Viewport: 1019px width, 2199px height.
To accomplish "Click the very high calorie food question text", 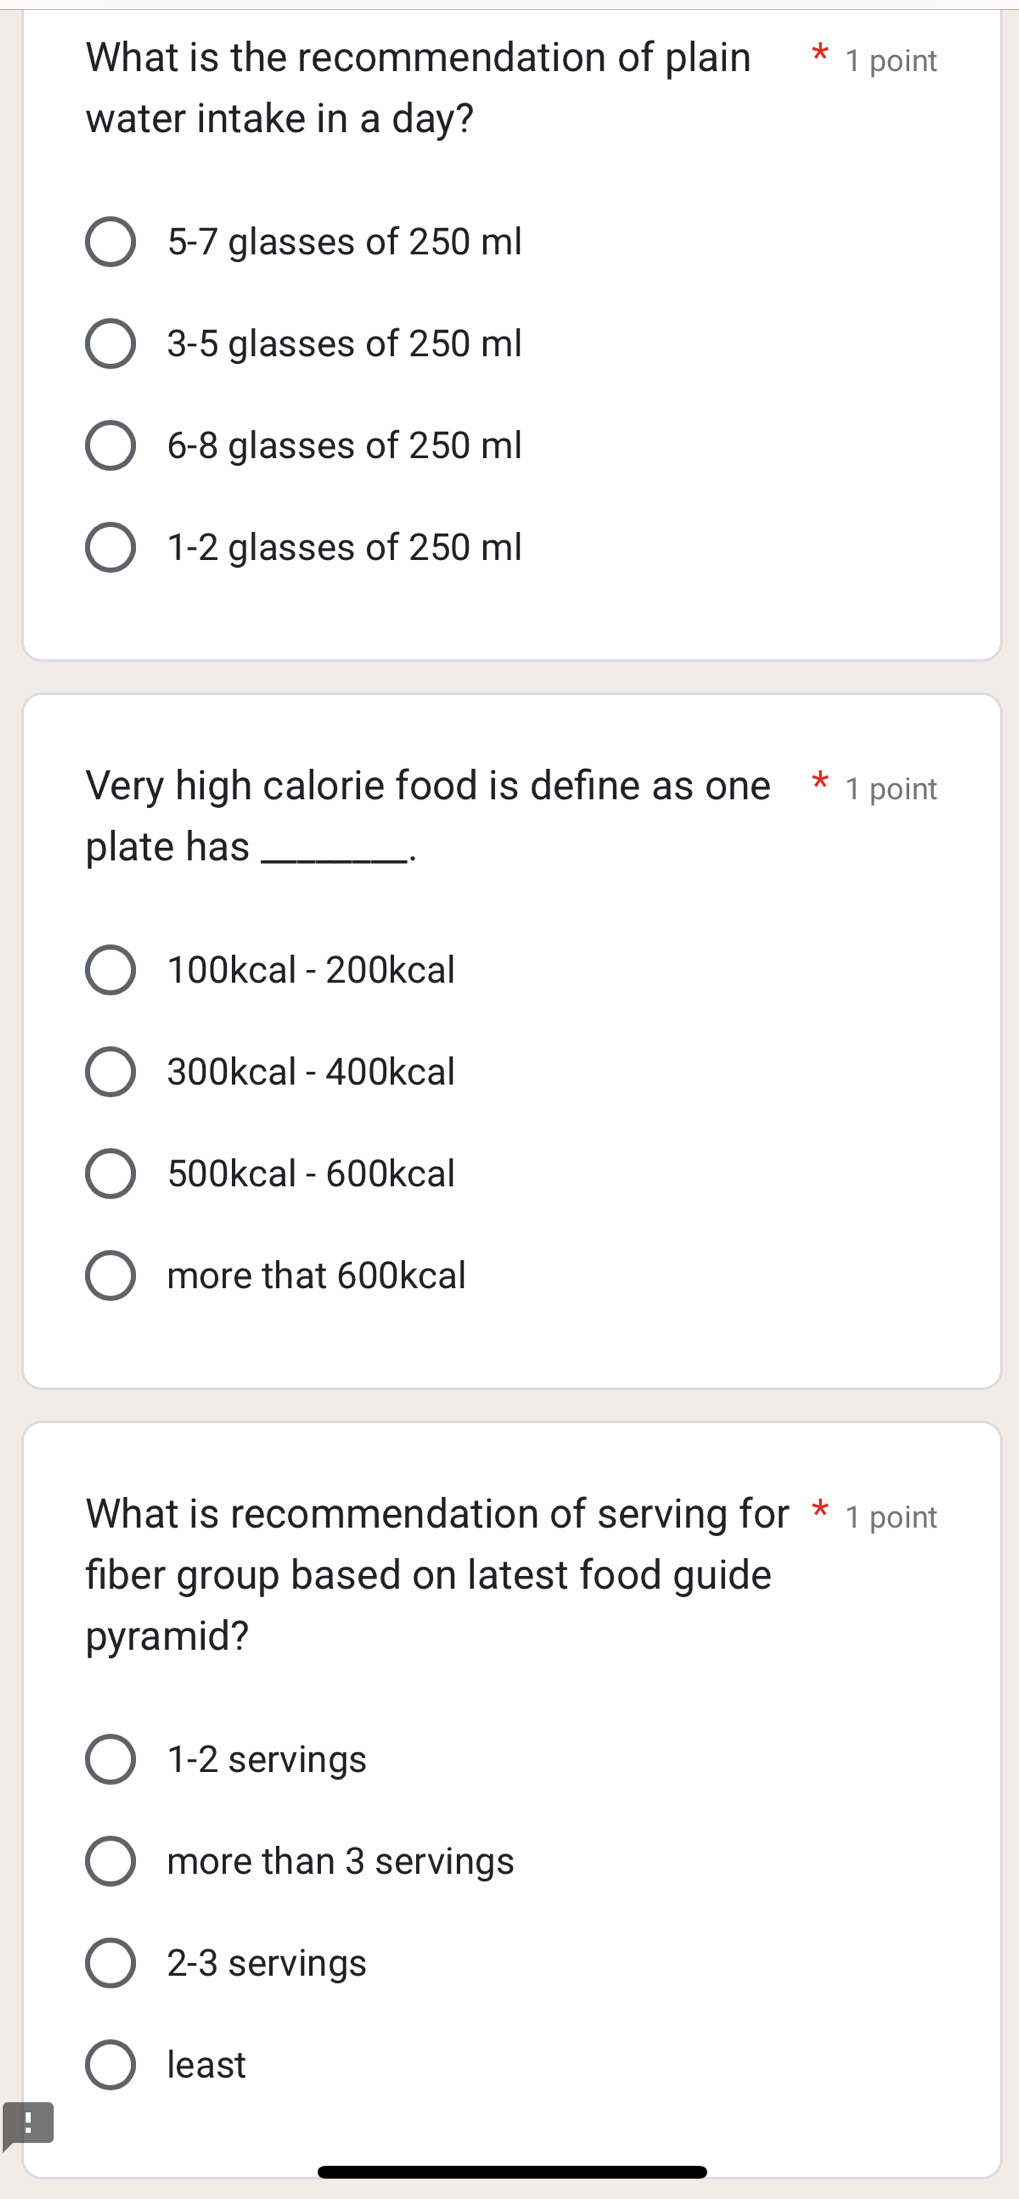I will [428, 816].
